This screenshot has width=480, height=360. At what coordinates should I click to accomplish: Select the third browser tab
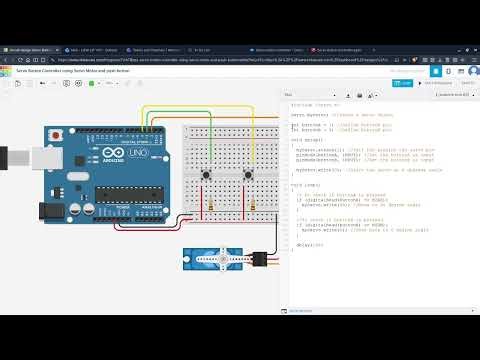pos(153,50)
